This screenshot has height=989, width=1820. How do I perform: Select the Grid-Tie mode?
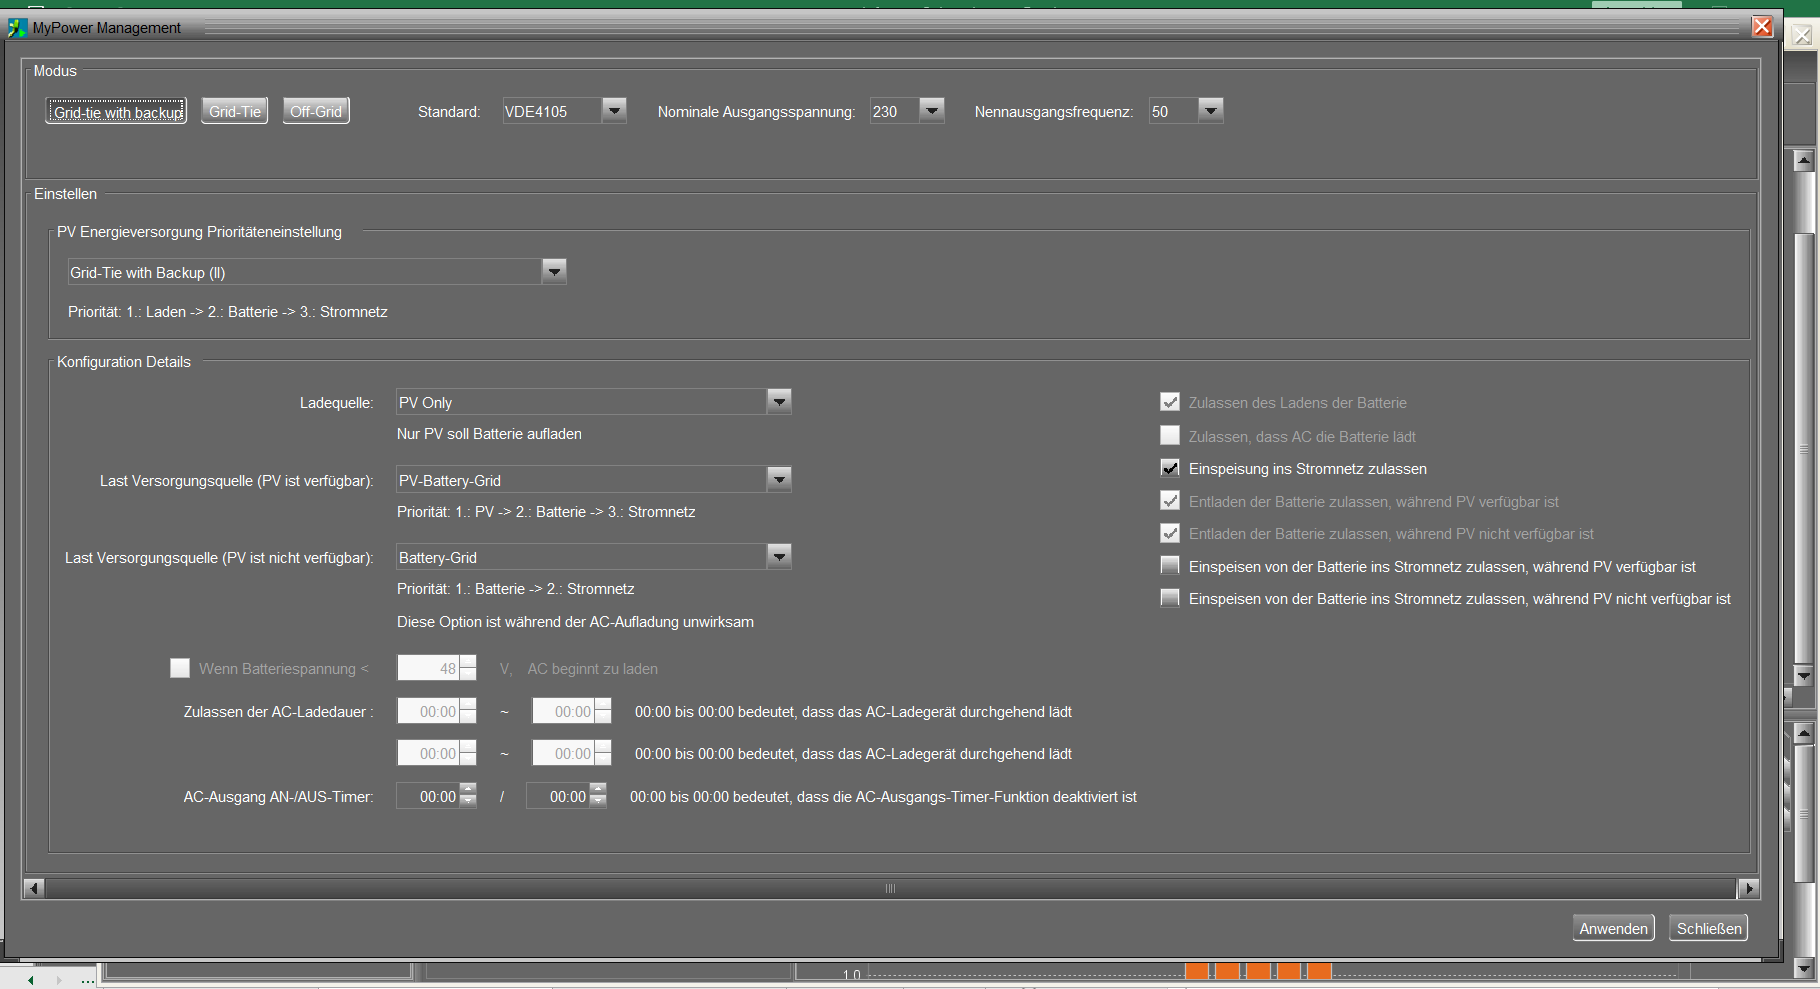point(235,111)
